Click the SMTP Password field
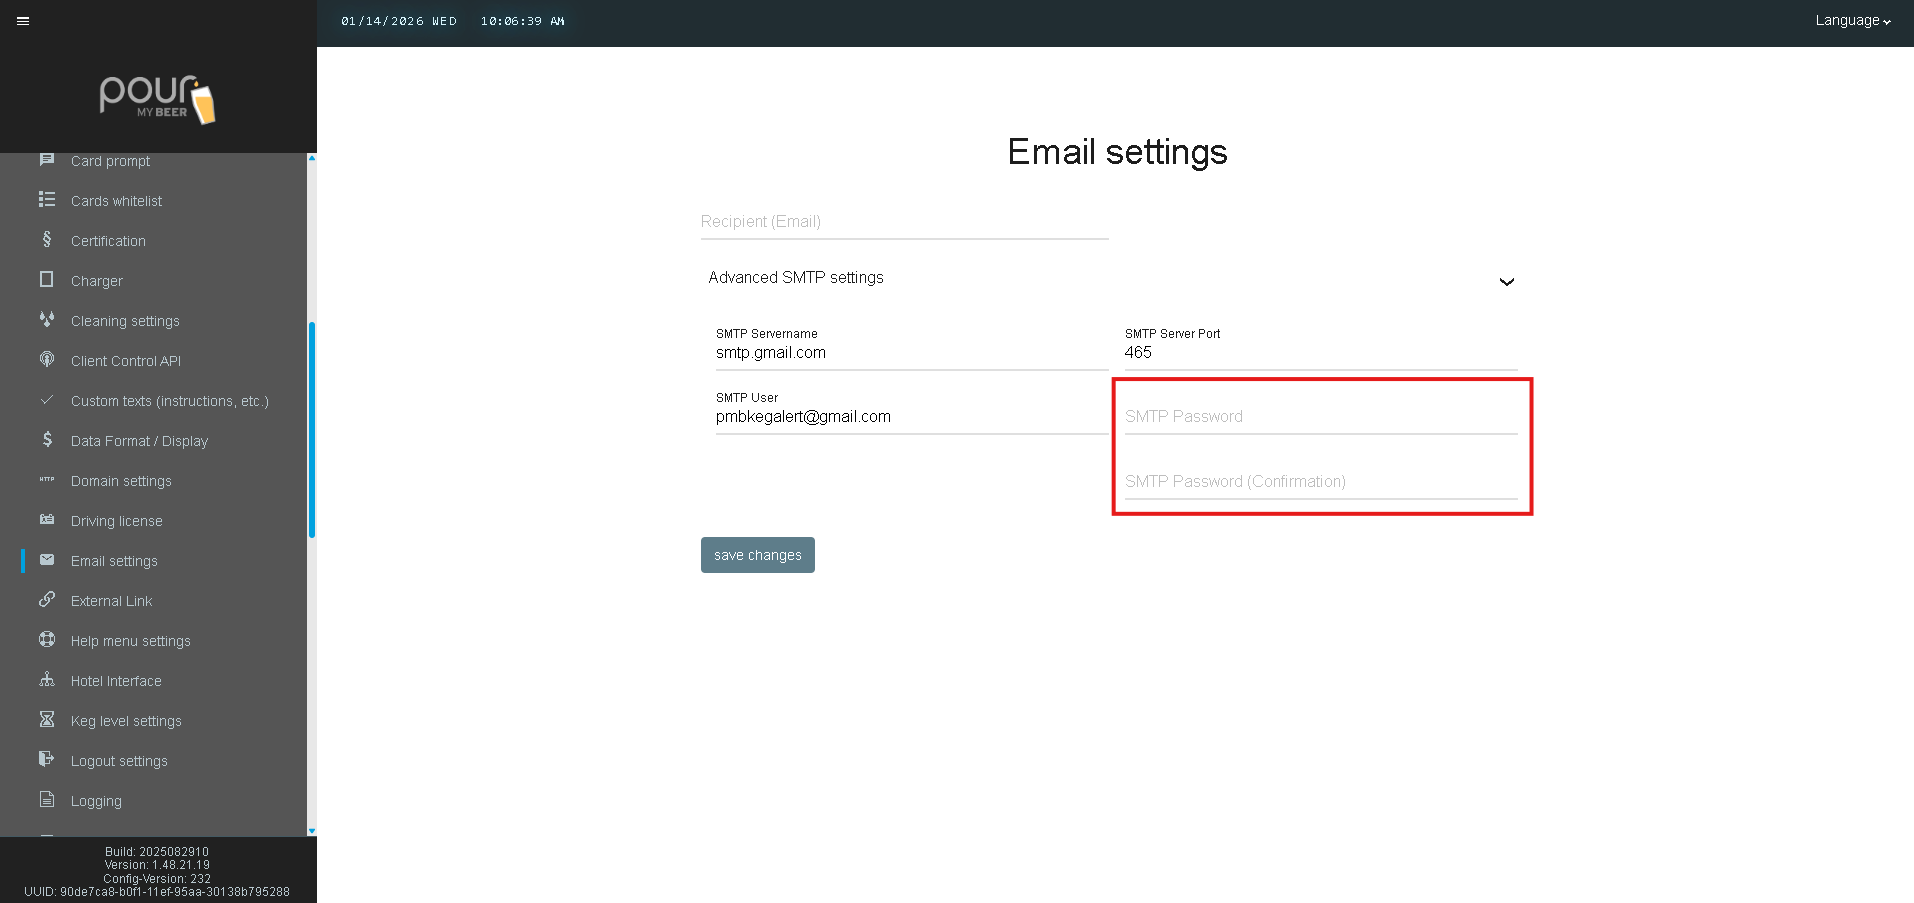Screen dimensions: 1914x903 pyautogui.click(x=1320, y=417)
